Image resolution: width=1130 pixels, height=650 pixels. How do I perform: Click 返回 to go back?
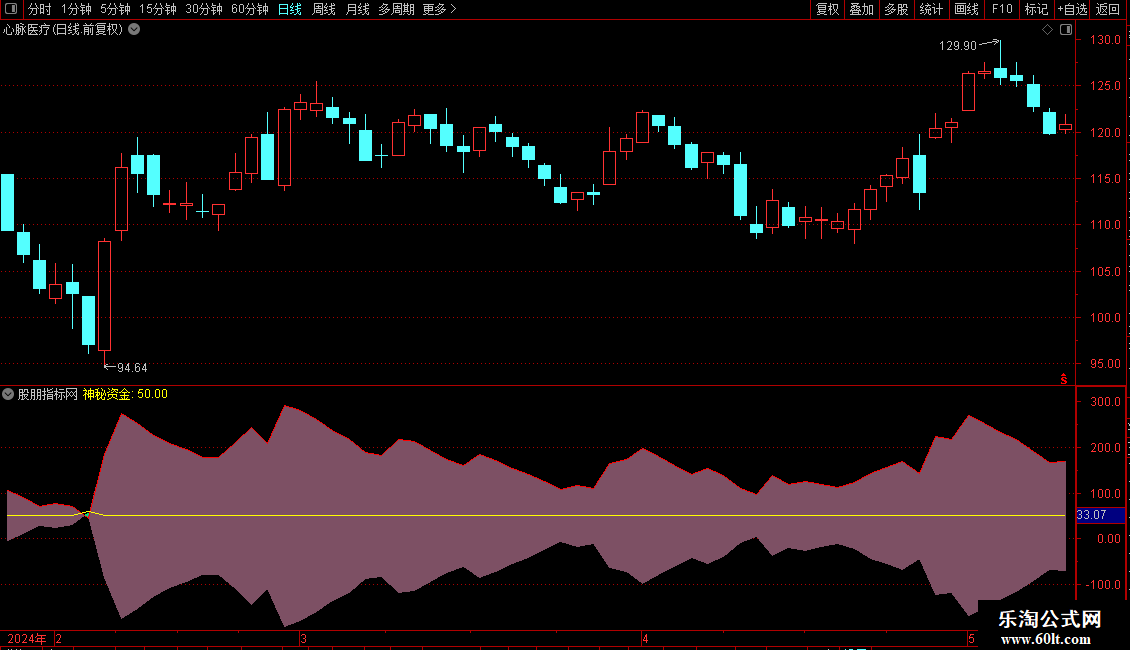1108,9
